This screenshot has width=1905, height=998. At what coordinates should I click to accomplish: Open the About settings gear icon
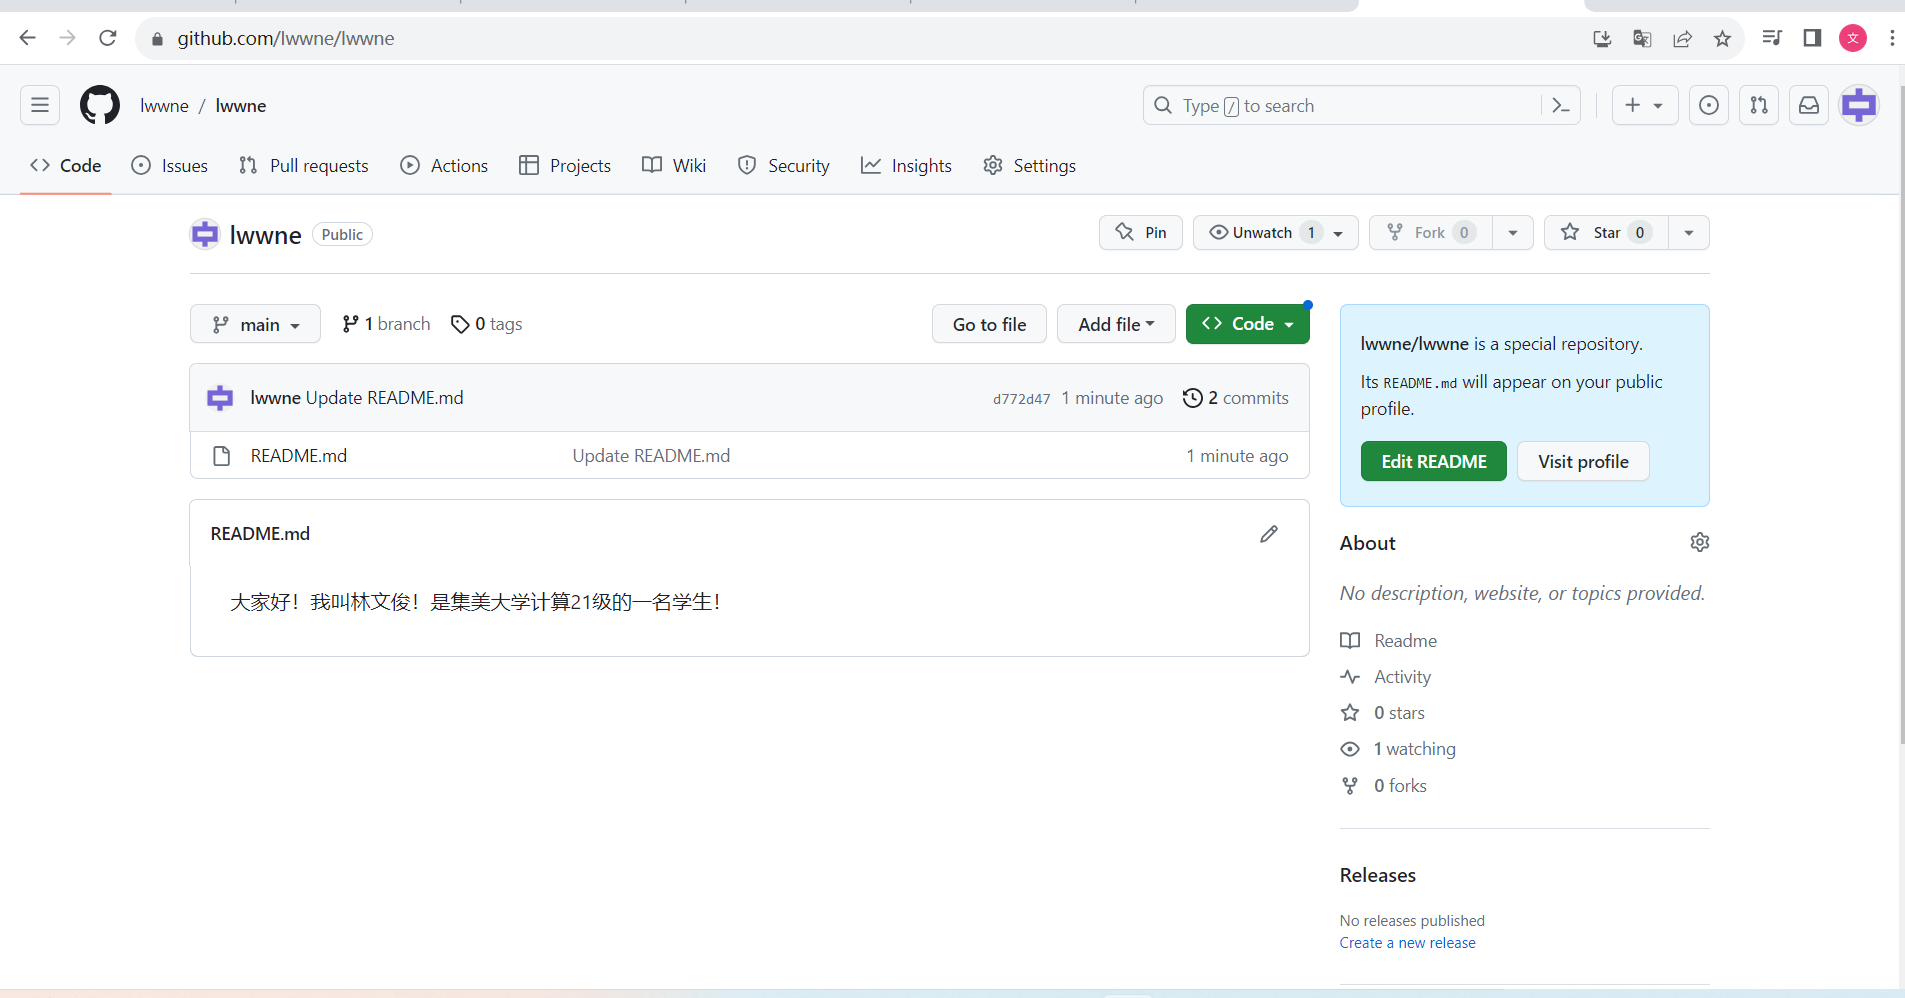coord(1699,542)
